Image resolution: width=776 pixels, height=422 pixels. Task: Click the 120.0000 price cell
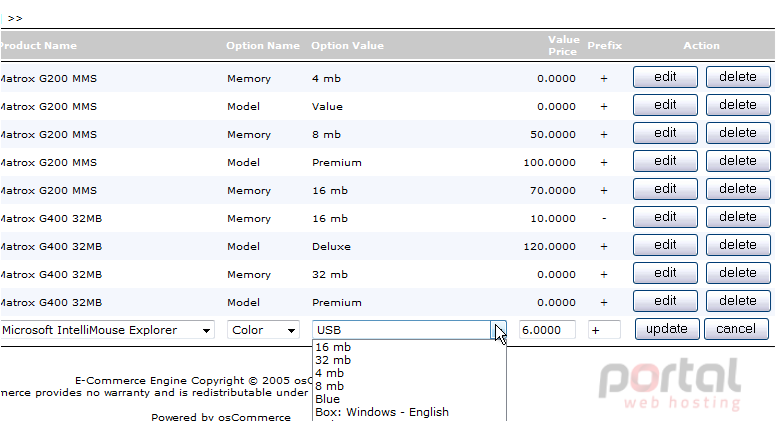549,246
